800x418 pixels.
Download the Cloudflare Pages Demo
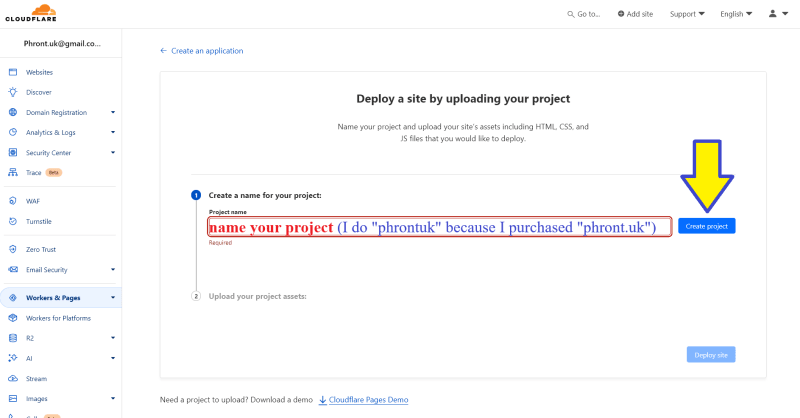(368, 400)
